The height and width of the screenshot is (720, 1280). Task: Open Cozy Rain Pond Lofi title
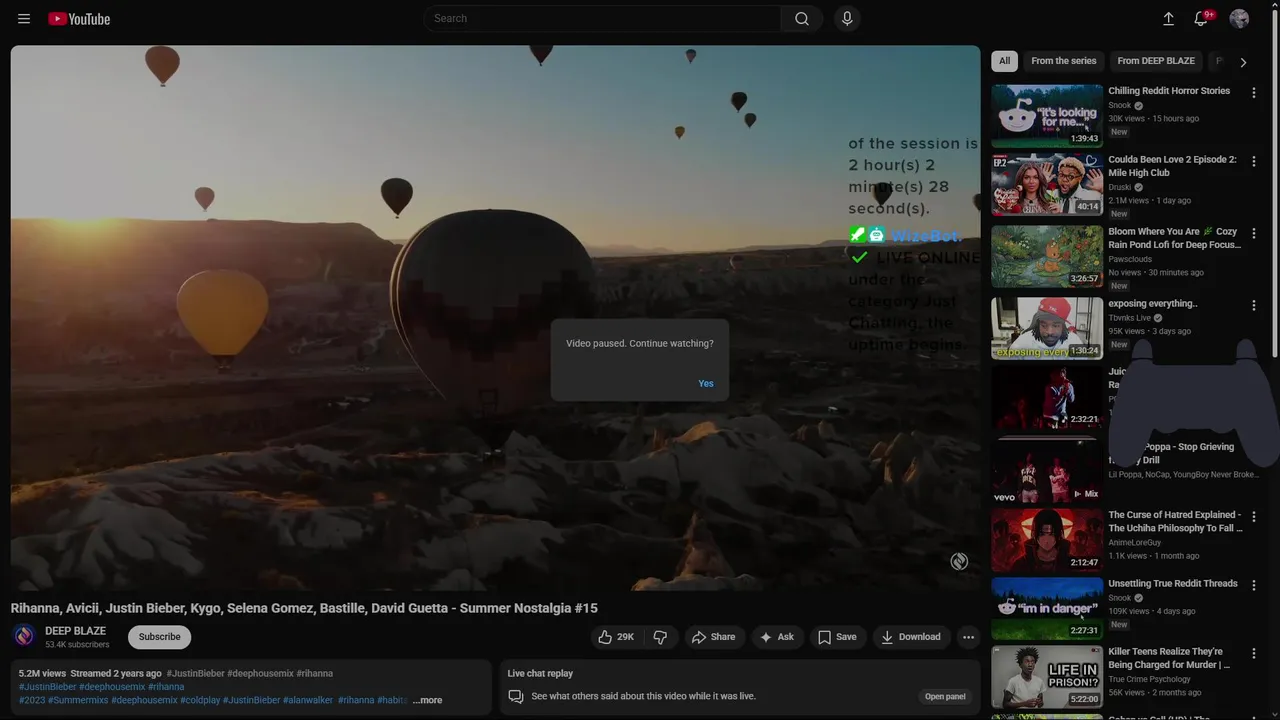point(1174,238)
